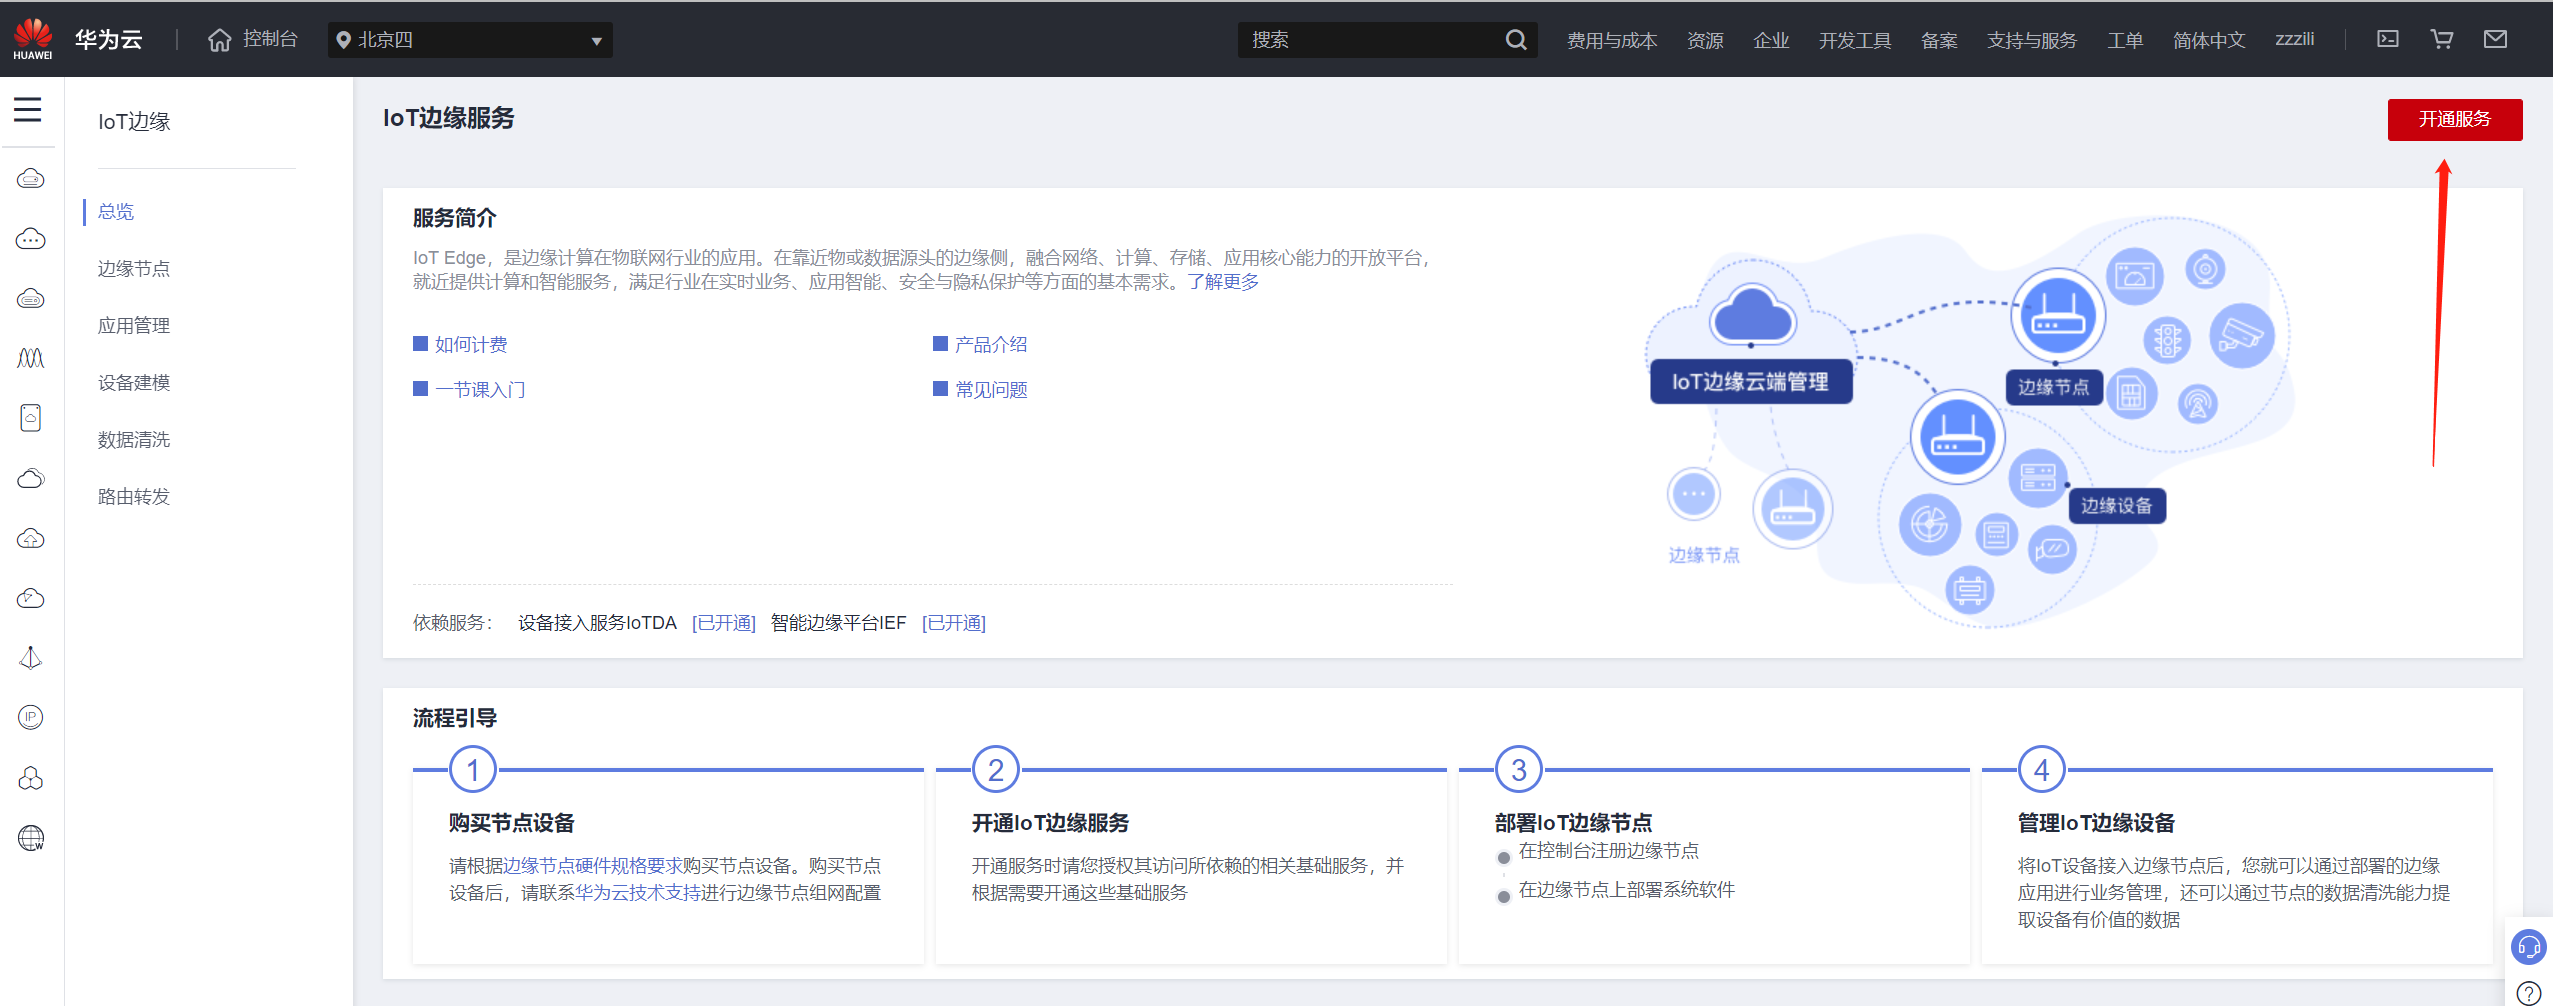Click the cloud with three dots sidebar icon
Viewport: 2553px width, 1006px height.
click(31, 239)
